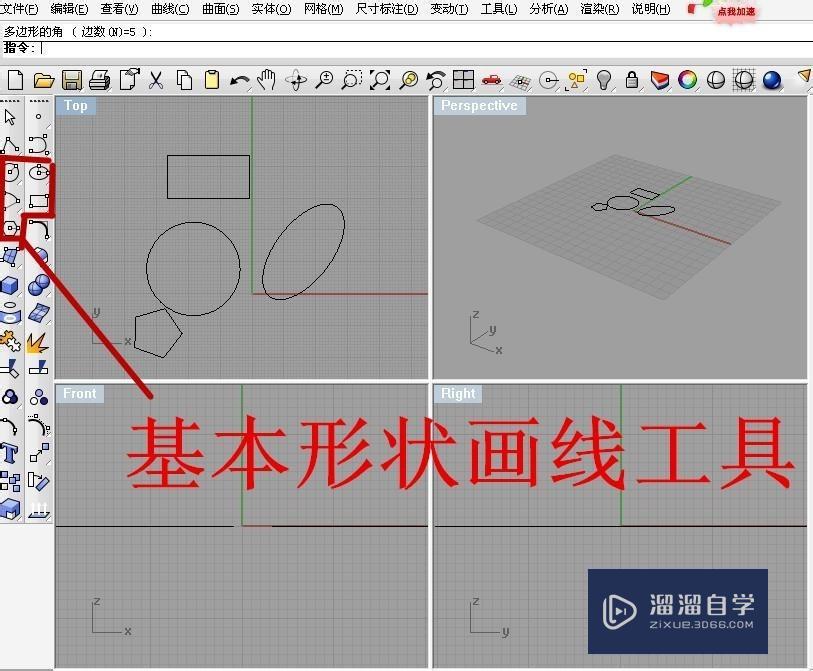Click the Cut scissors icon
Image resolution: width=813 pixels, height=671 pixels.
(x=156, y=80)
